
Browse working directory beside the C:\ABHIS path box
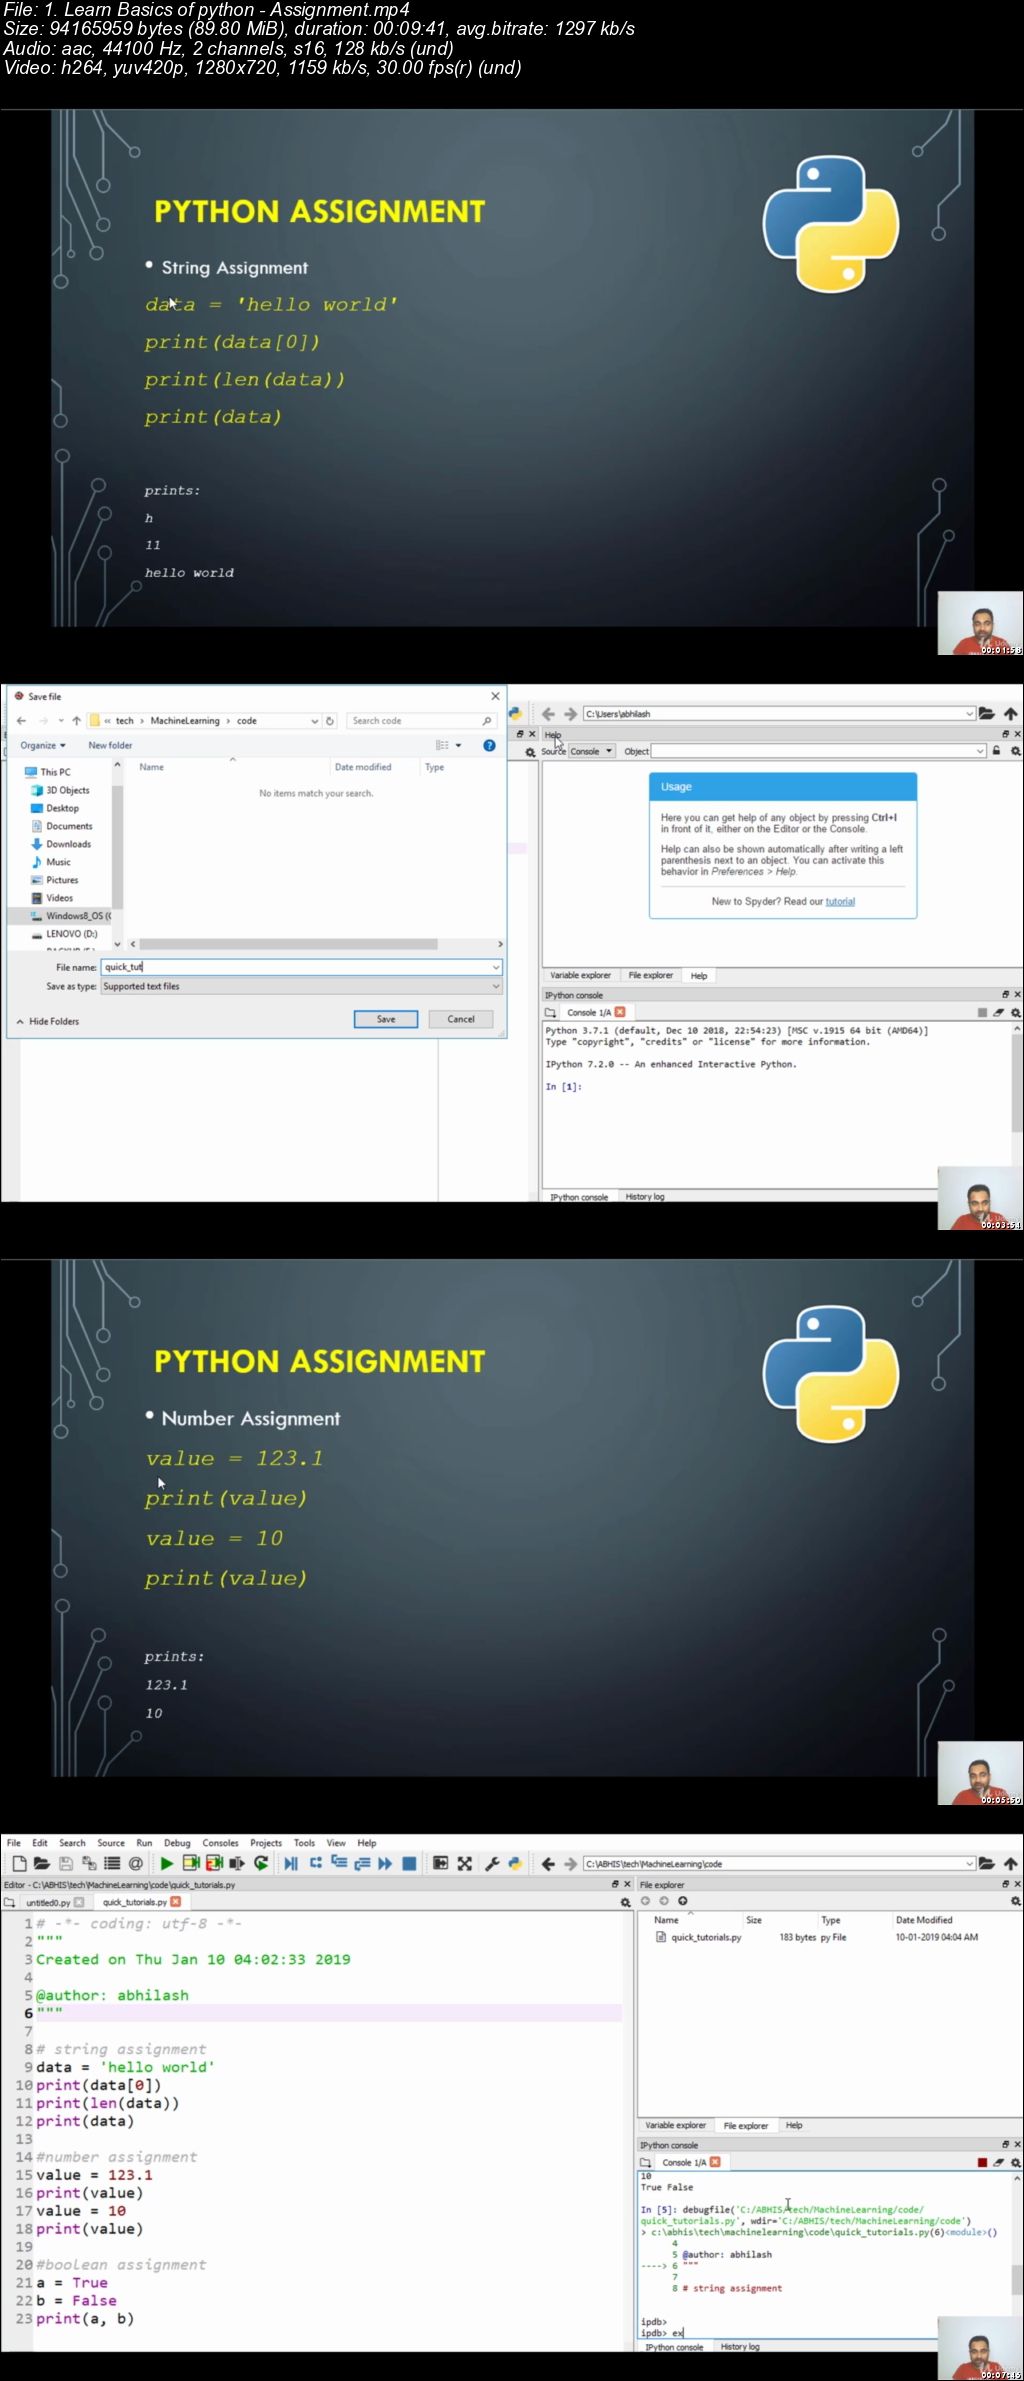click(987, 1863)
